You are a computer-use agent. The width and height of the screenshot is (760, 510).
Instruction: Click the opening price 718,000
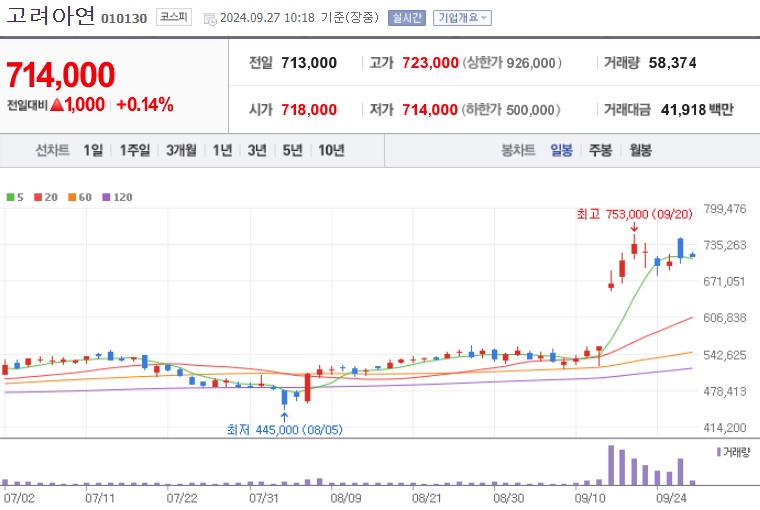(x=309, y=110)
